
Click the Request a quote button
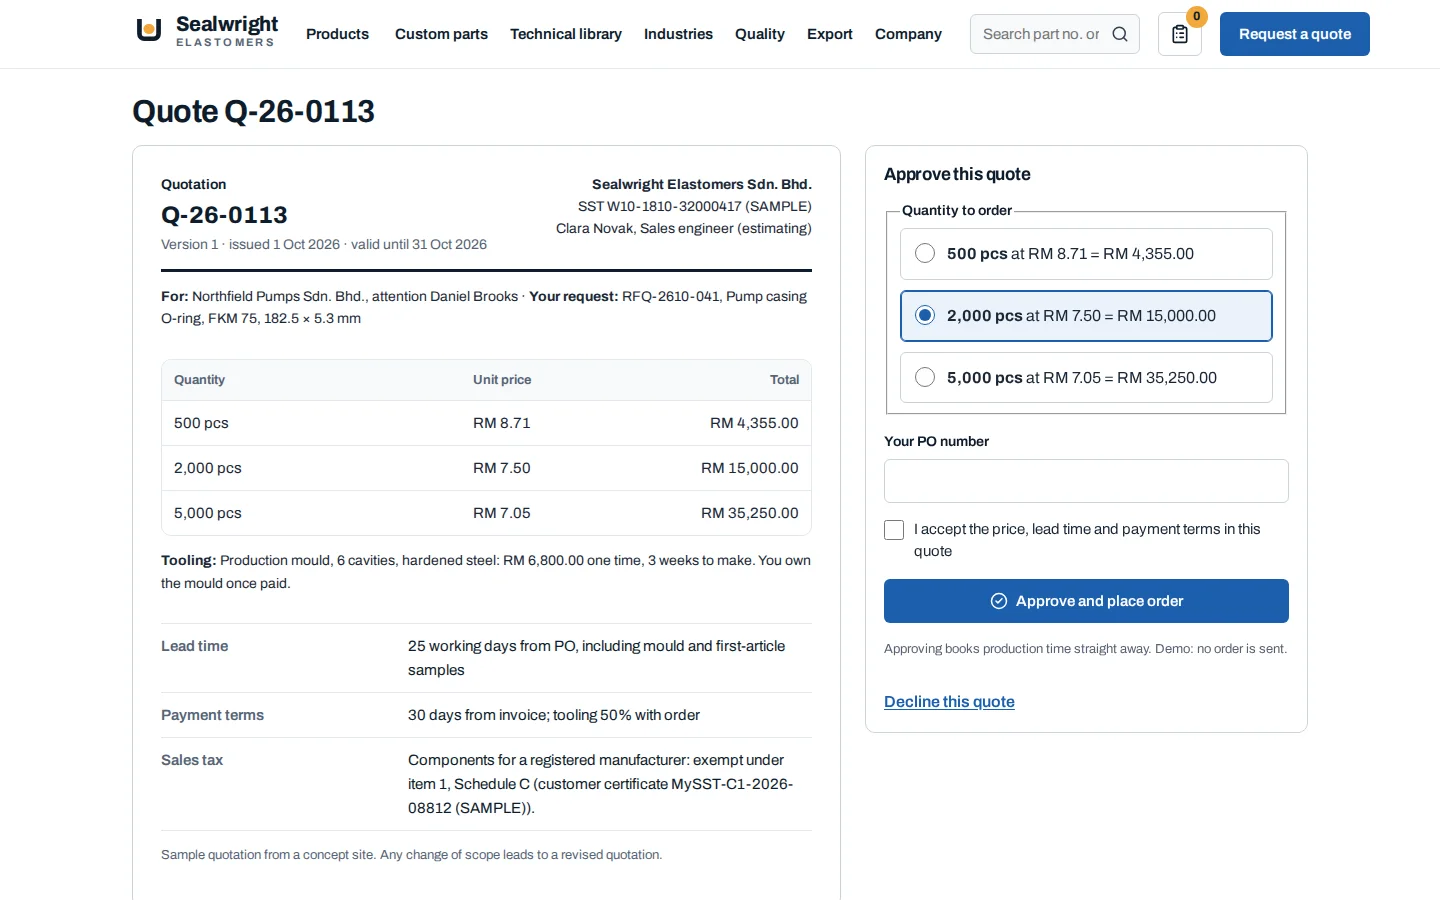pyautogui.click(x=1295, y=34)
